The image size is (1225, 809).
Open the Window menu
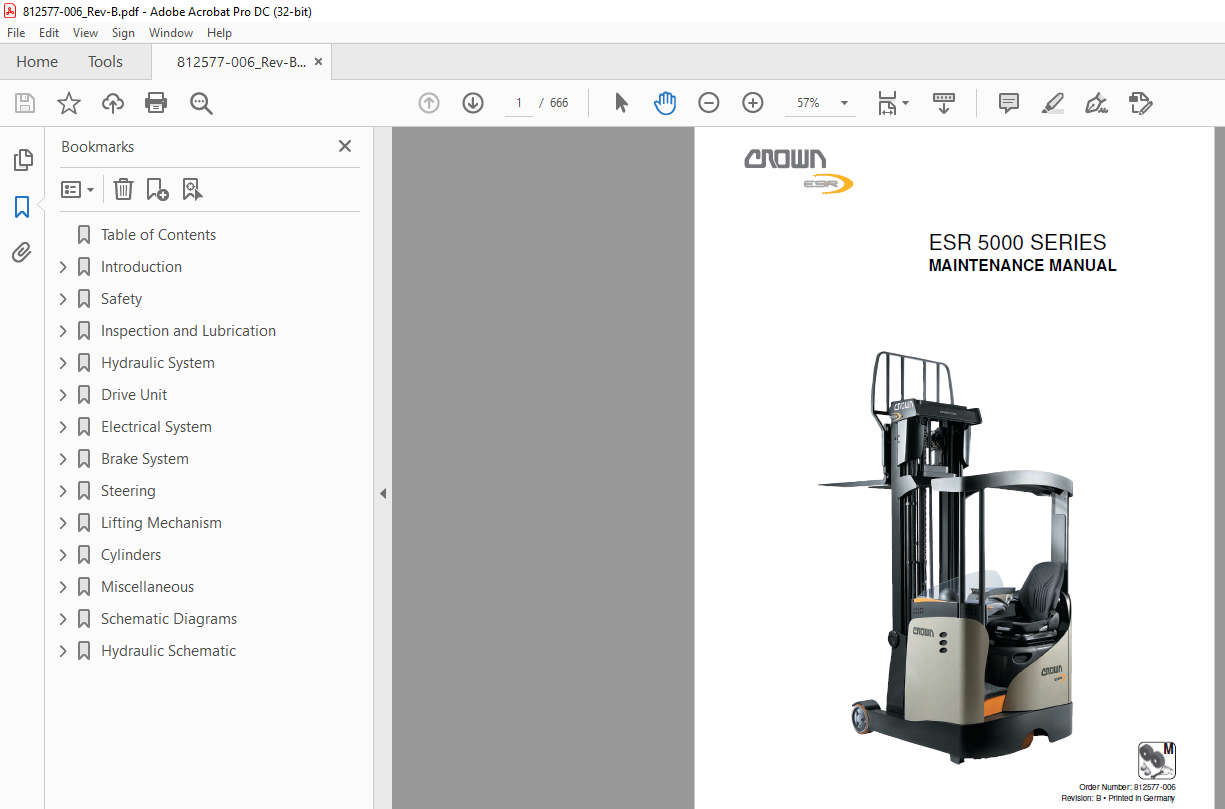click(x=171, y=33)
